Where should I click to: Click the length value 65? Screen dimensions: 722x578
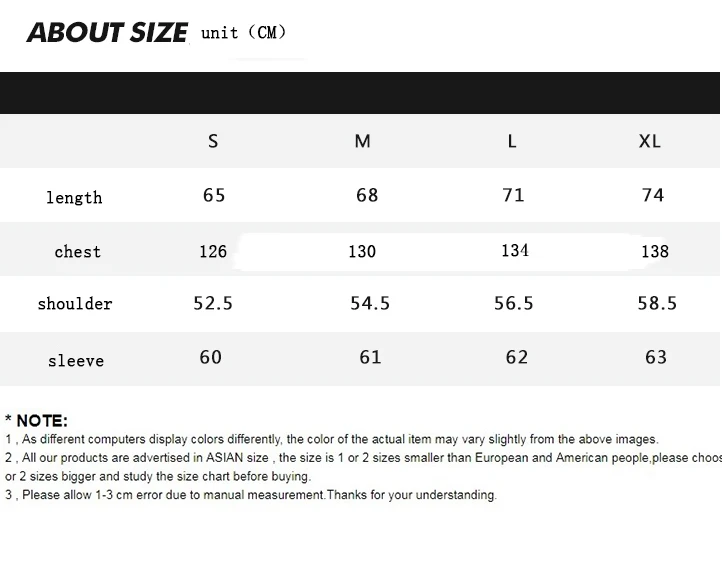point(214,195)
